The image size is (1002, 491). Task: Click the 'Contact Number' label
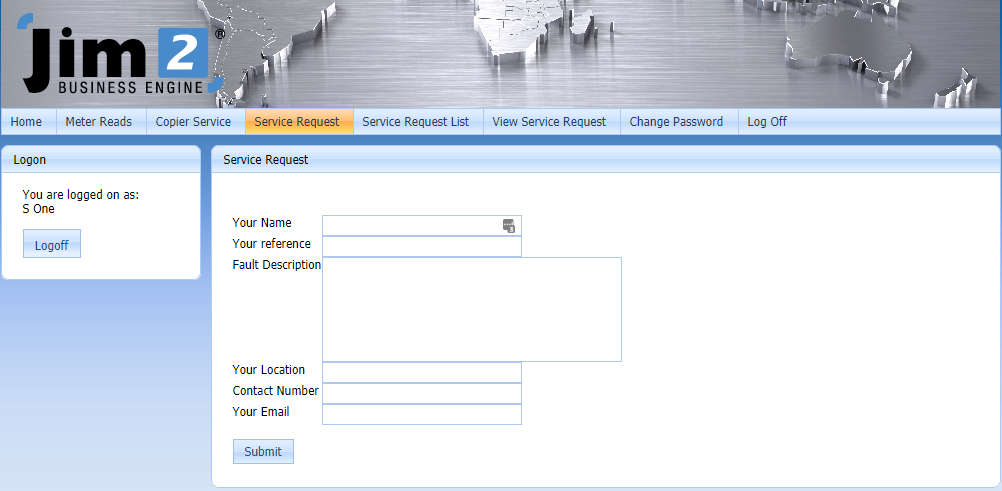(x=275, y=391)
